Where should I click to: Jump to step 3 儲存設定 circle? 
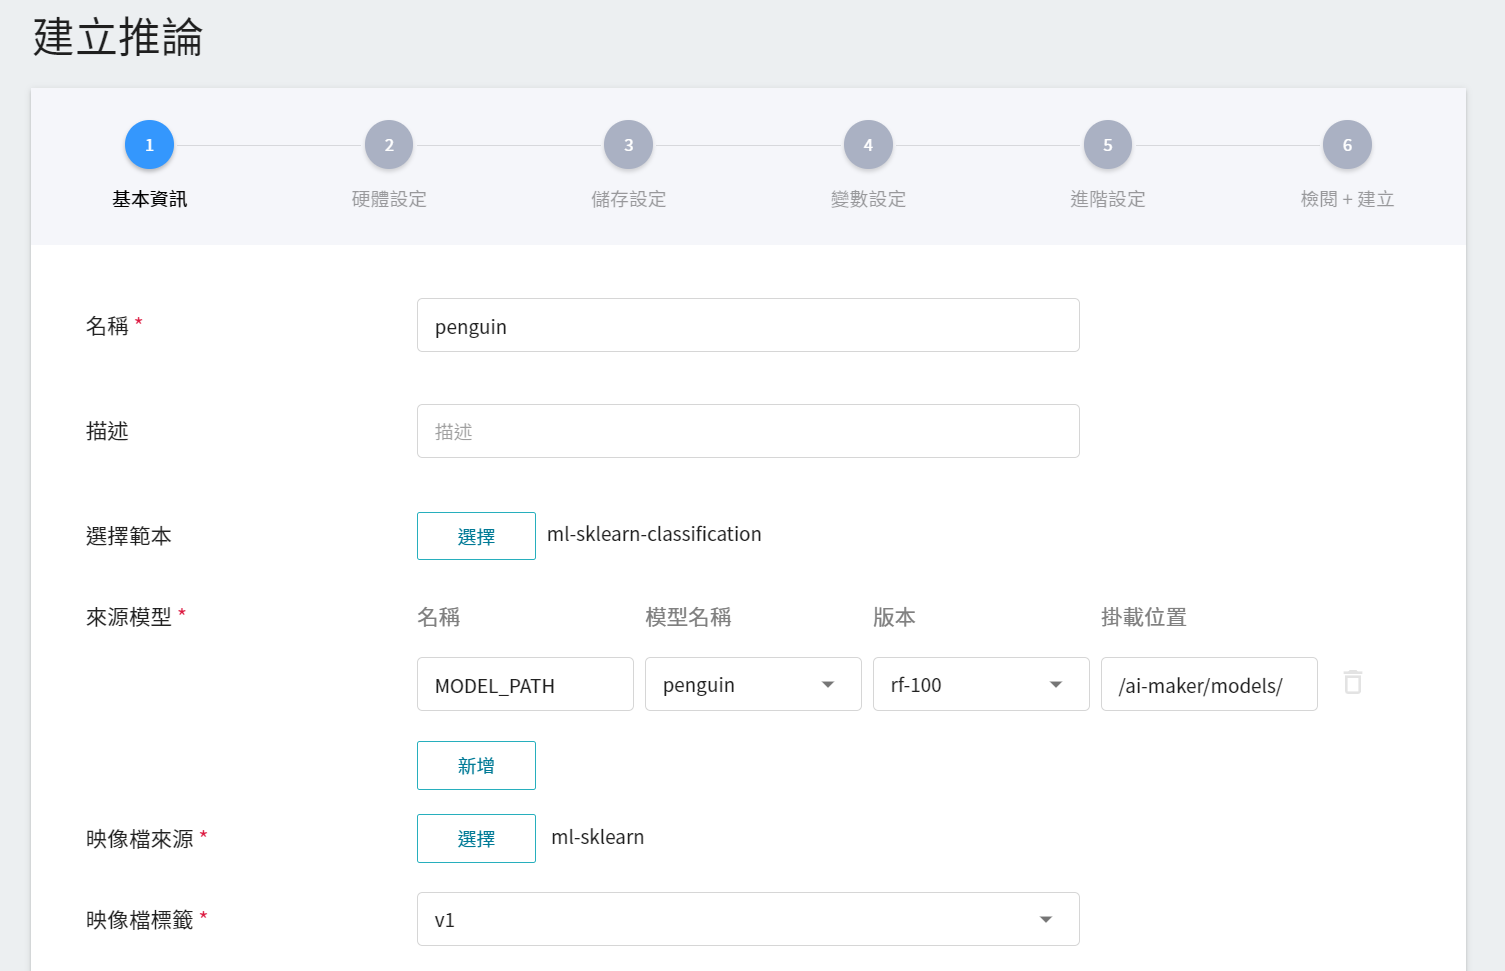(x=628, y=145)
